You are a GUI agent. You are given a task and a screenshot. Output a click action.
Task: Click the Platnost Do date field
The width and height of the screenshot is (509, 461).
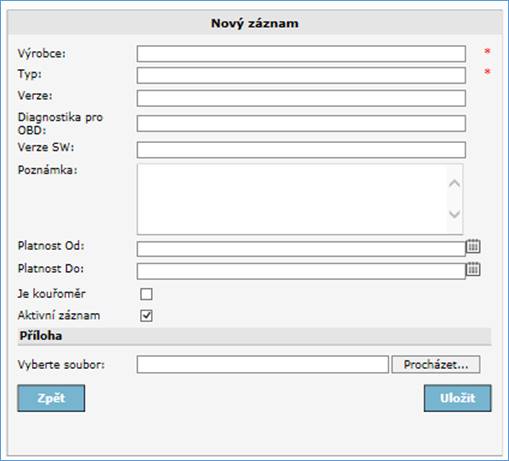coord(301,271)
